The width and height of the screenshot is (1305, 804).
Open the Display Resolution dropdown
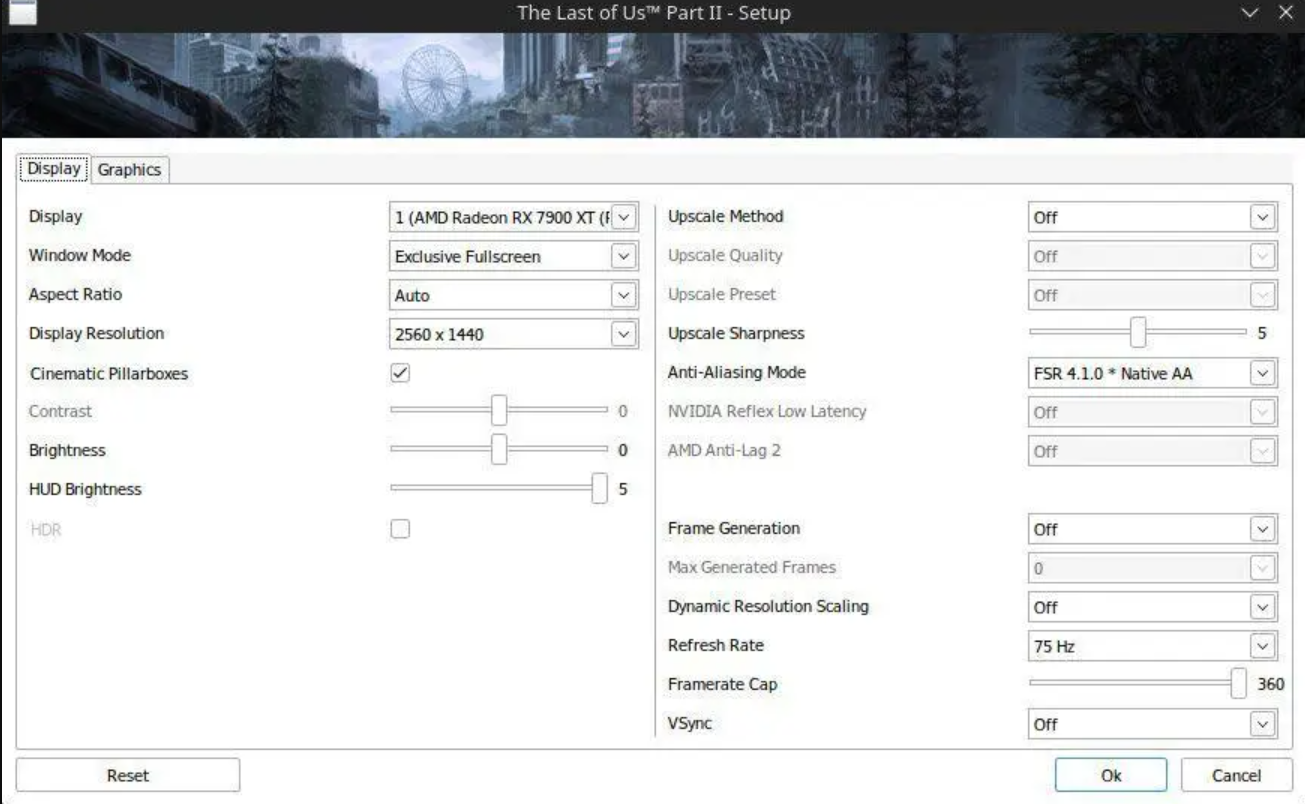coord(513,334)
